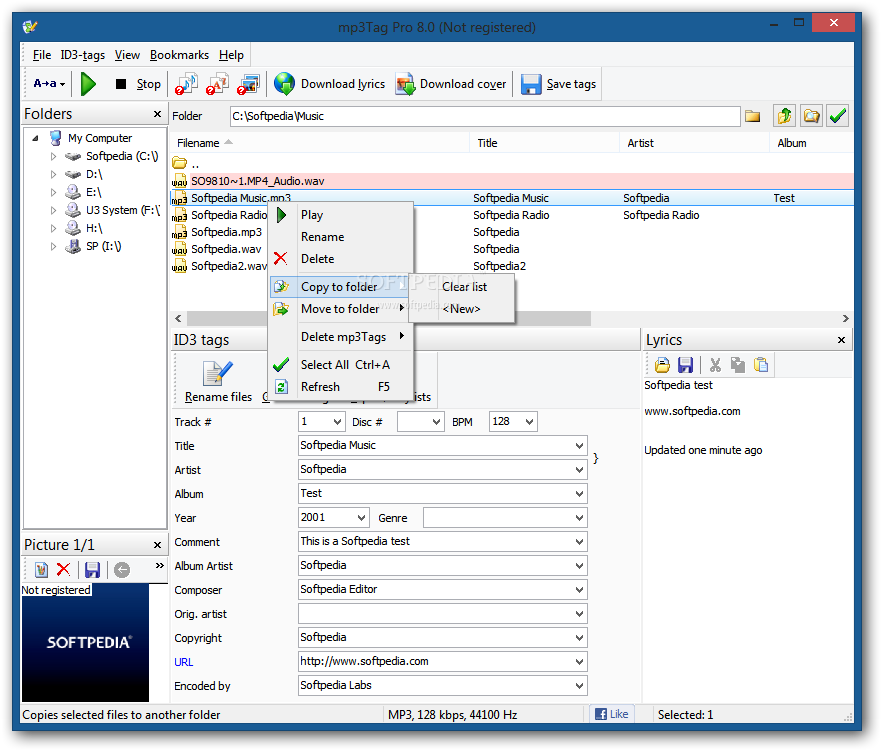This screenshot has height=751, width=882.
Task: Expand the E:\ drive node
Action: coord(53,192)
